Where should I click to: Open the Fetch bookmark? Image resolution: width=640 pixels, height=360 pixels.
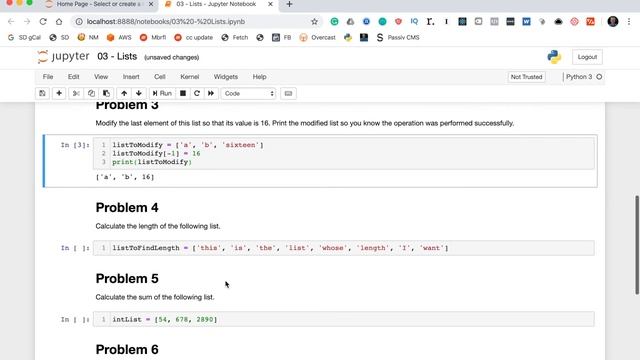point(235,38)
